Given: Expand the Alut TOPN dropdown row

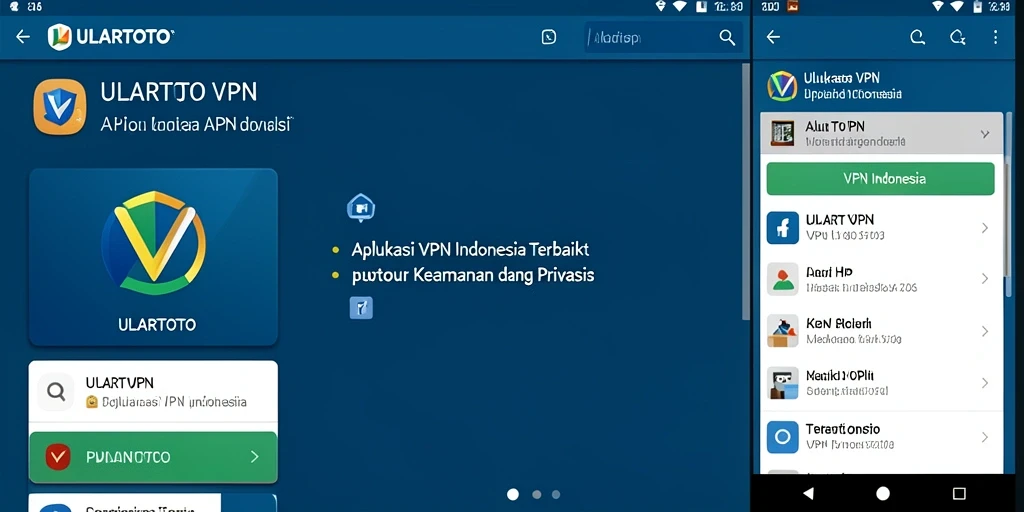Looking at the screenshot, I should 882,133.
